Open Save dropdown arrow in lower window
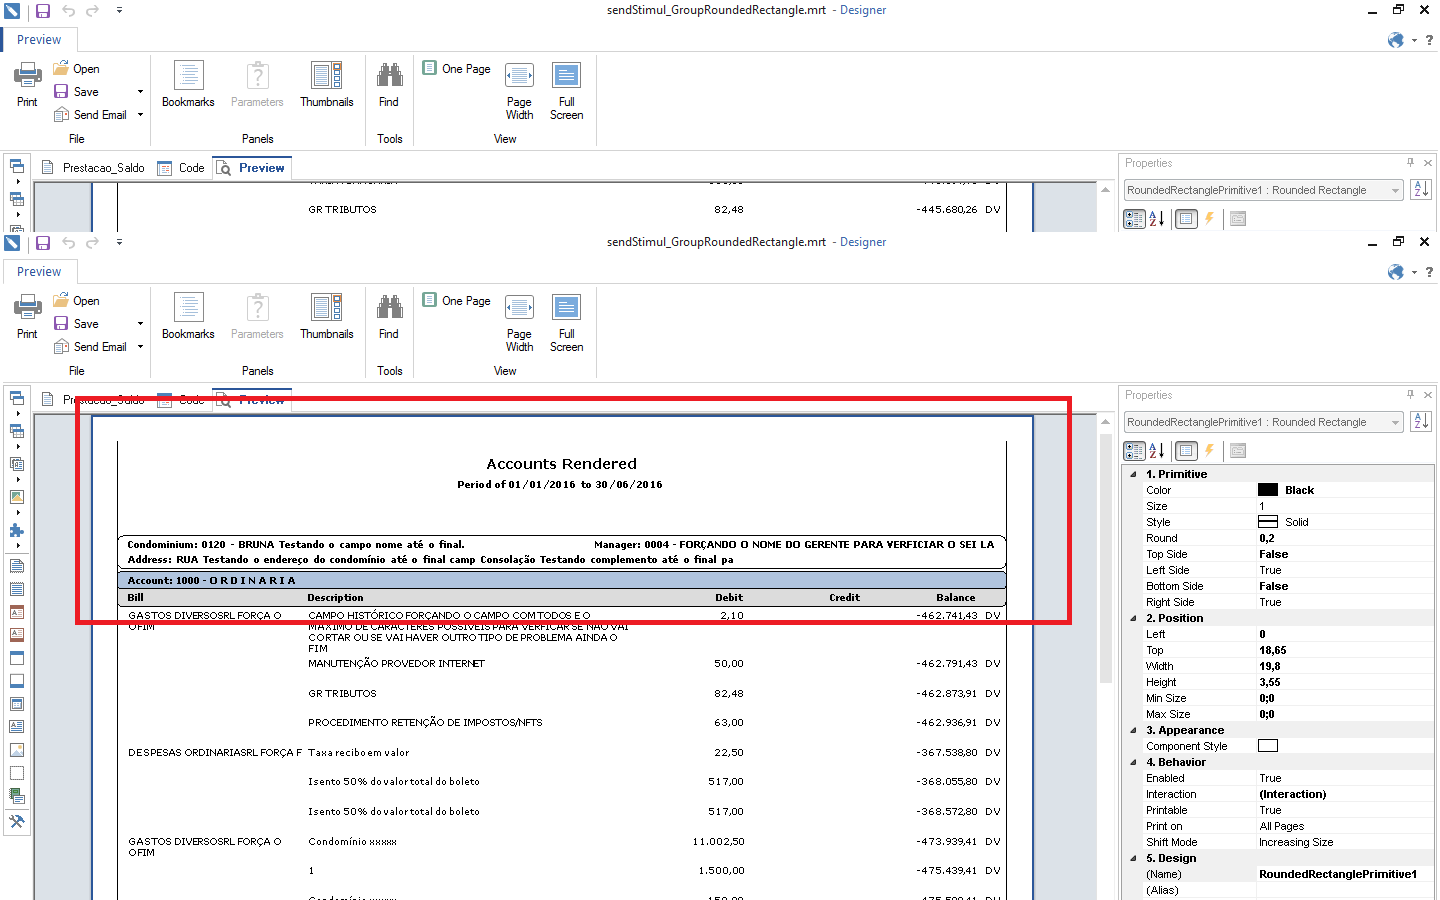Image resolution: width=1440 pixels, height=900 pixels. click(140, 324)
